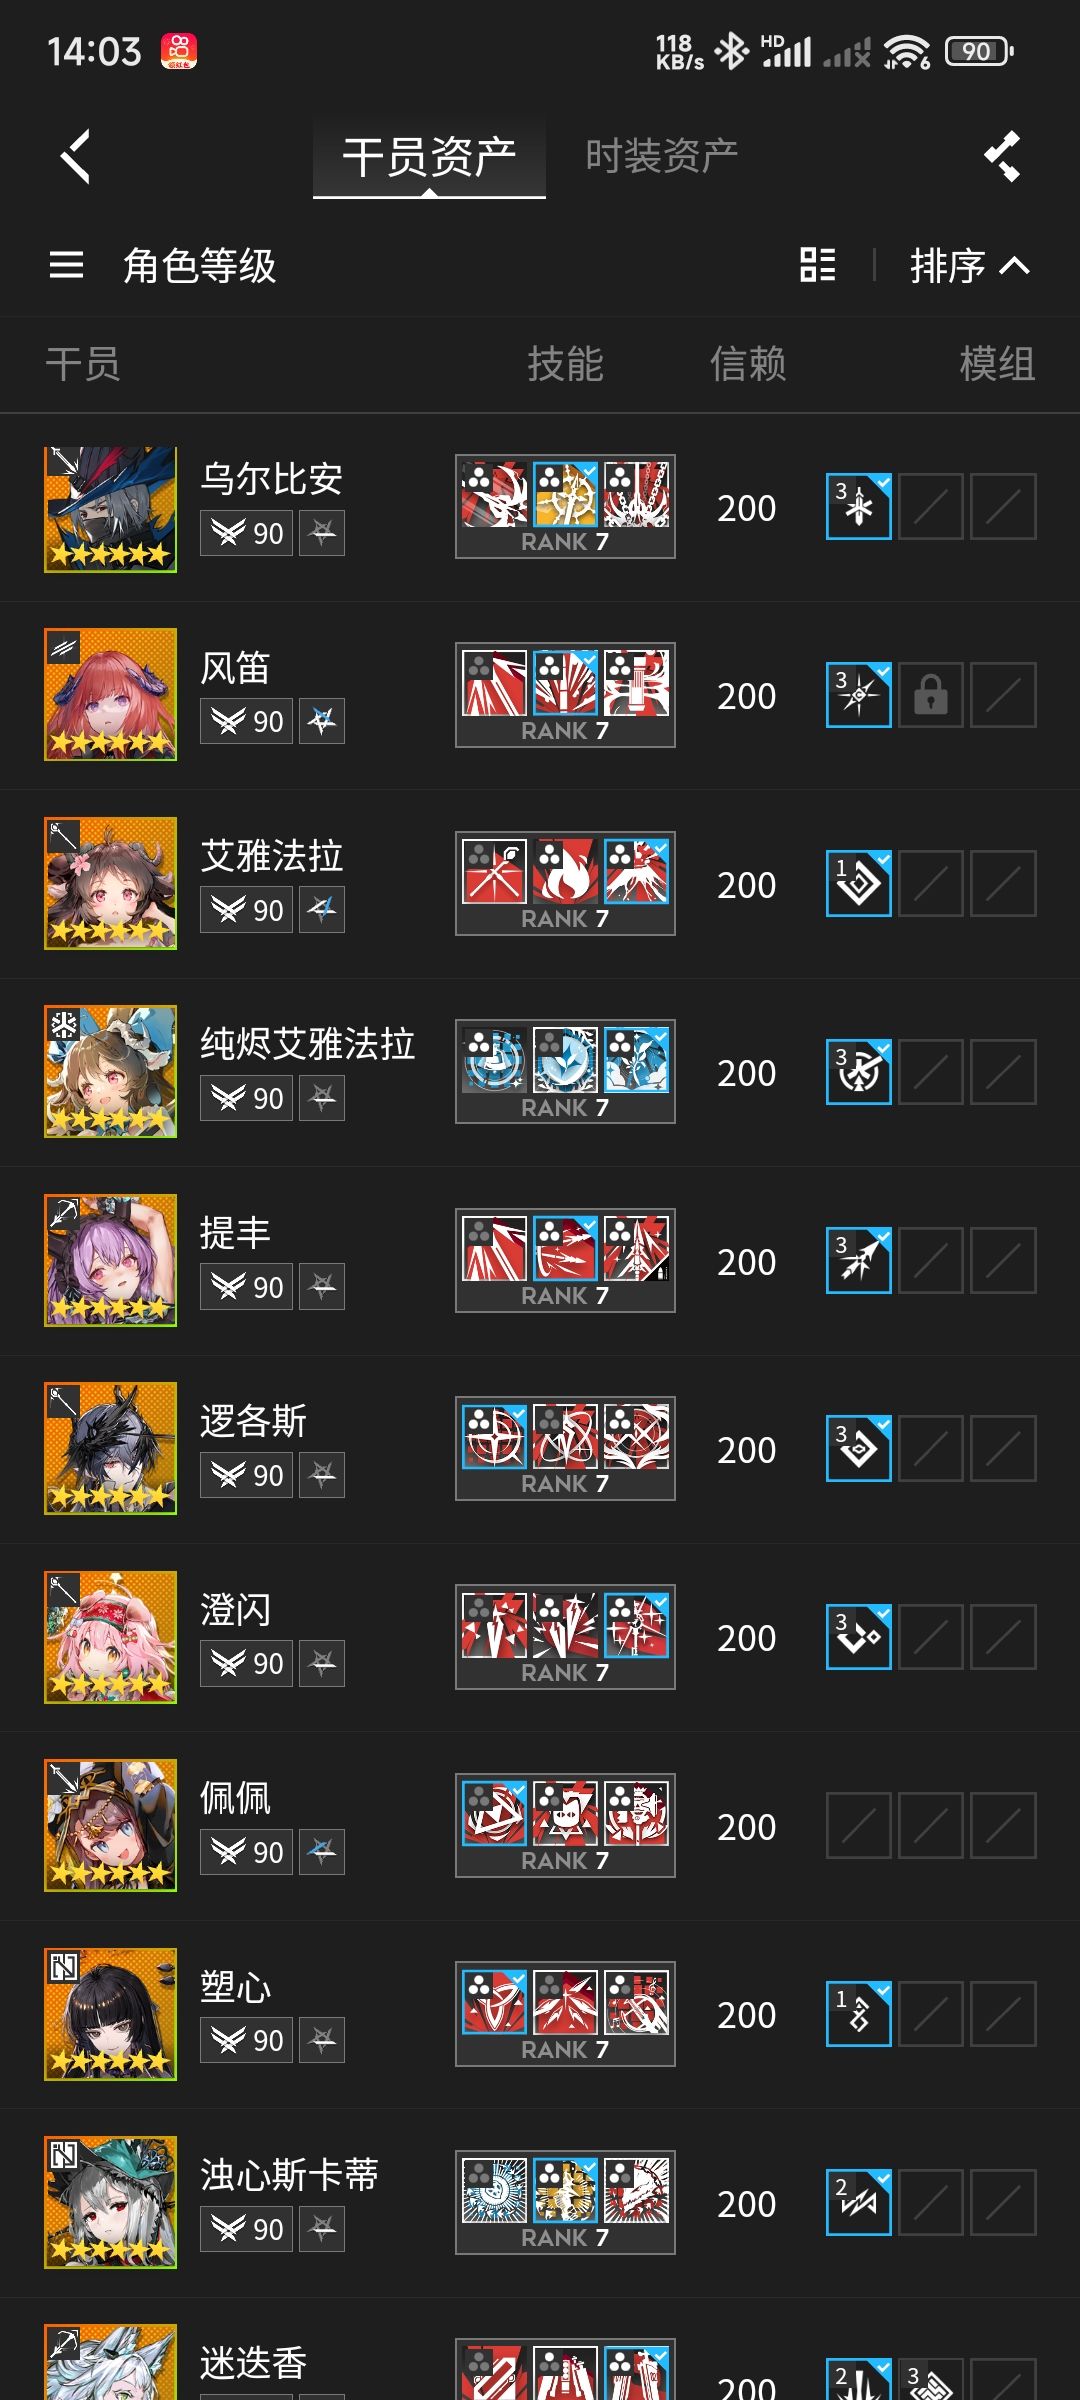Open 逻各斯's skill rank panel
Image resolution: width=1080 pixels, height=2400 pixels.
(565, 1448)
